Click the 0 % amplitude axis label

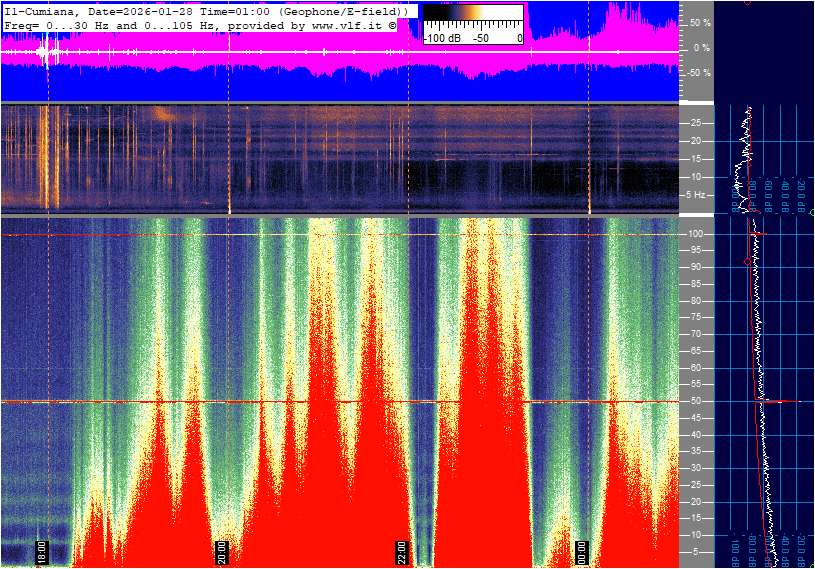point(700,47)
